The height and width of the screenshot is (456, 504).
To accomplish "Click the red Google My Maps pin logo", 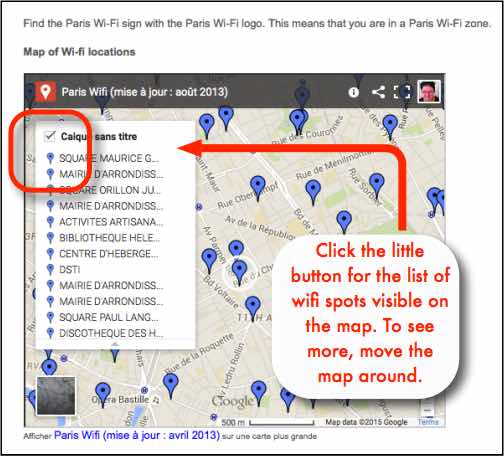I will tap(46, 91).
